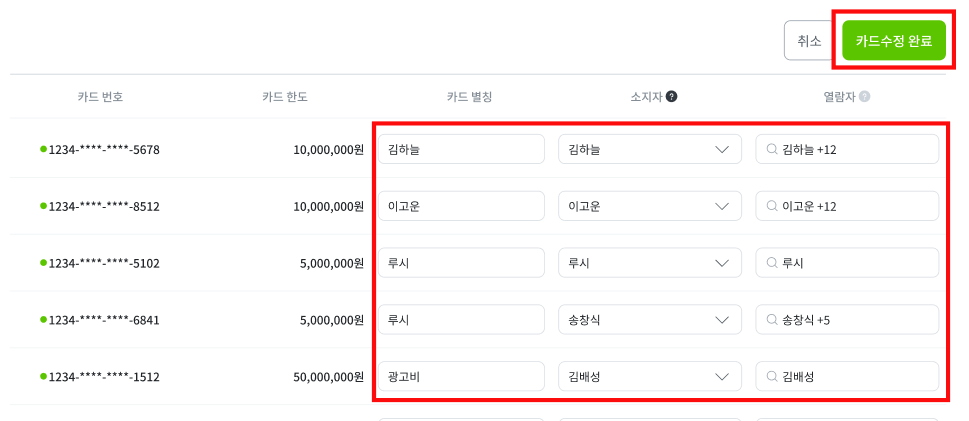Click the 카드 한도 column header

pyautogui.click(x=284, y=97)
